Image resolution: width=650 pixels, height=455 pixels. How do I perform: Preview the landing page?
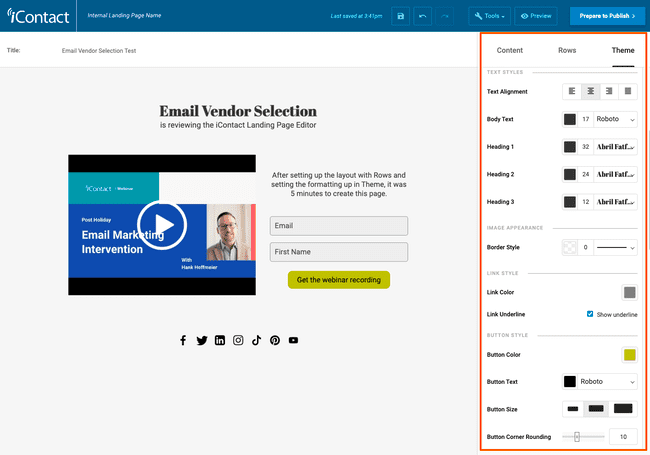536,16
